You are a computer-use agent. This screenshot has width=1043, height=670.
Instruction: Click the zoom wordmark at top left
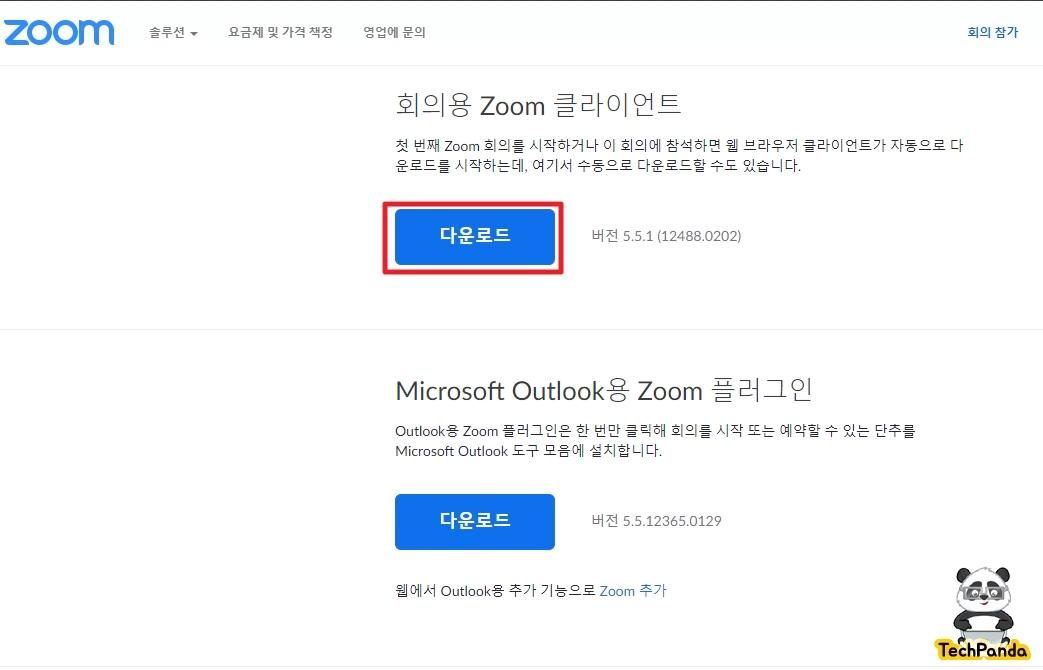[58, 32]
